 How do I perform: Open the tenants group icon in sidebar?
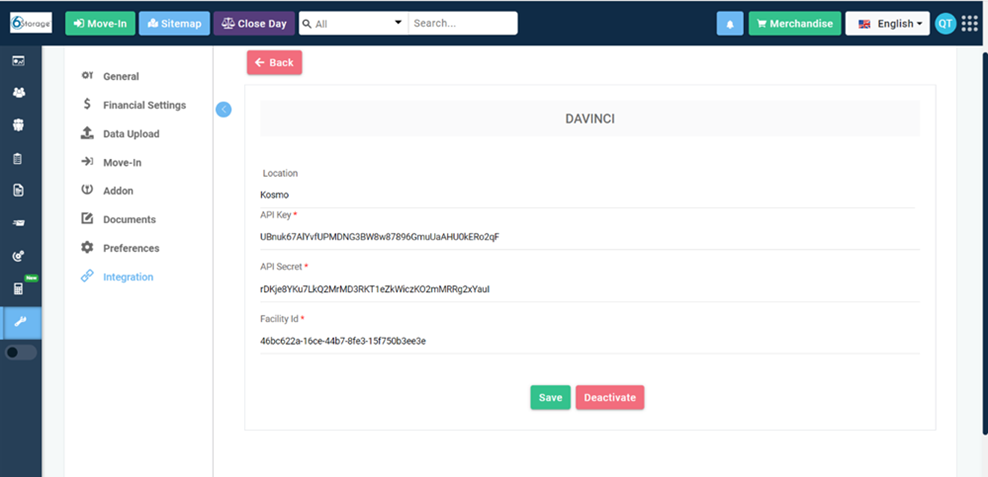coord(19,93)
